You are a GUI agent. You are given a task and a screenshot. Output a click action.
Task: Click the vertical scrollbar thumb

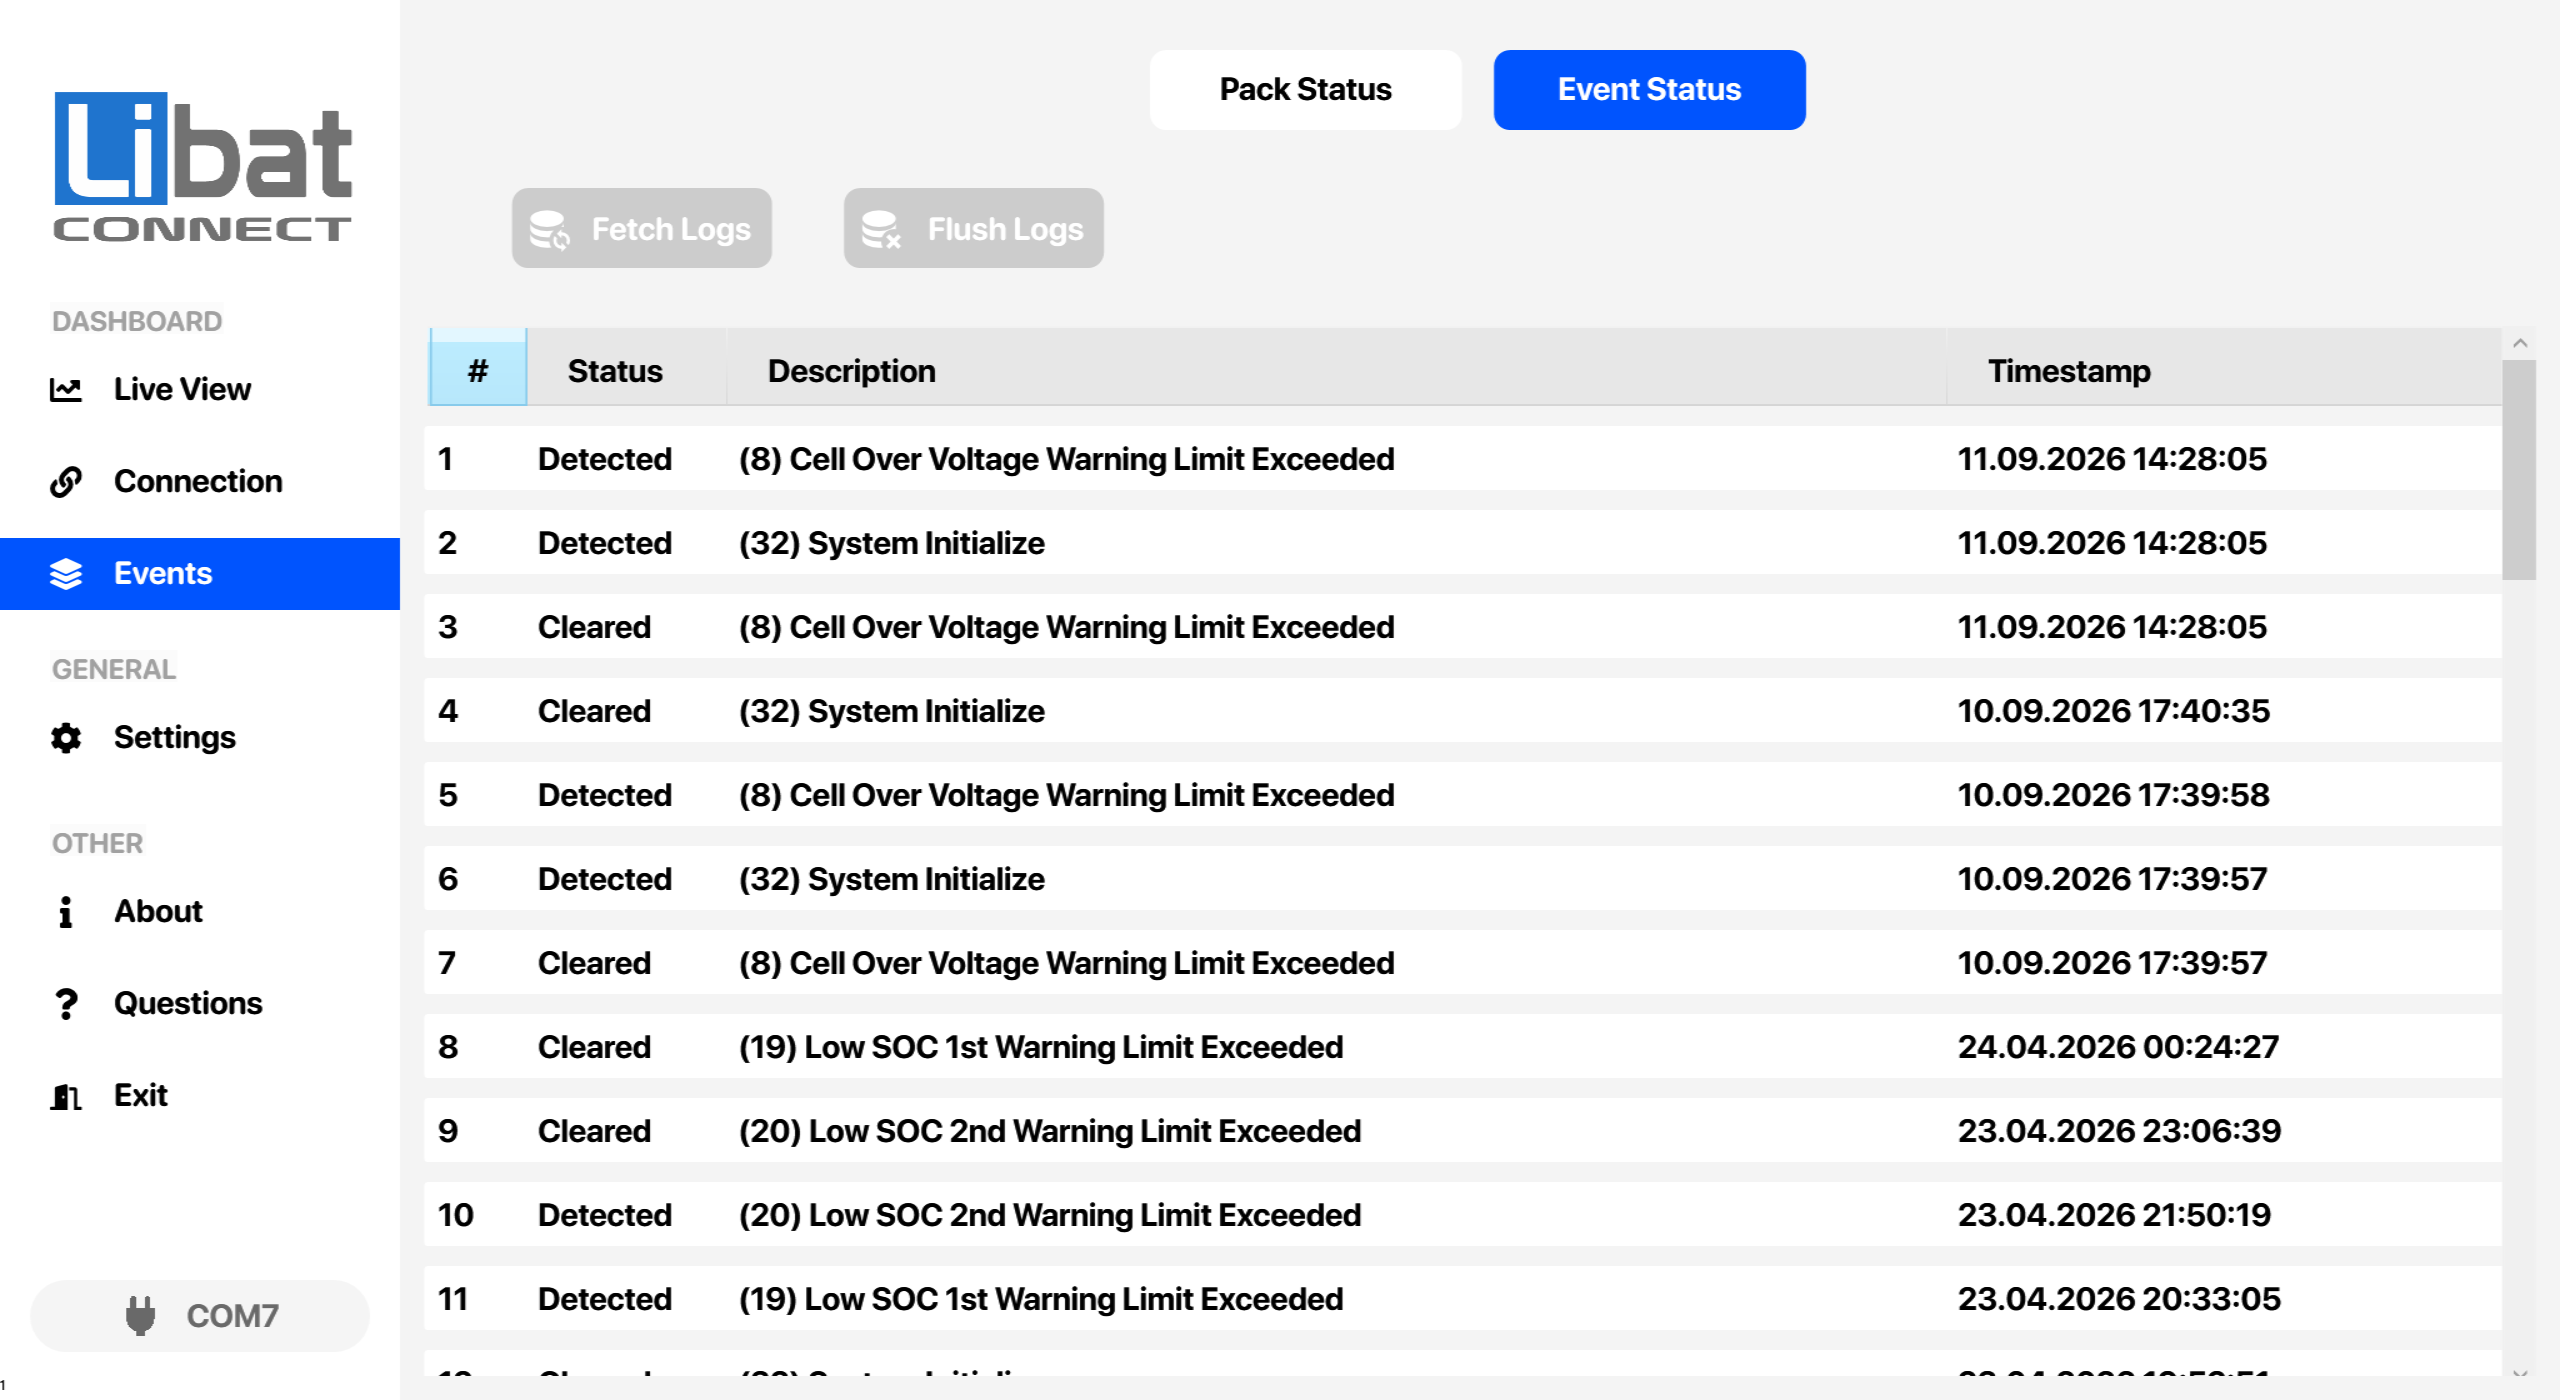pos(2520,470)
